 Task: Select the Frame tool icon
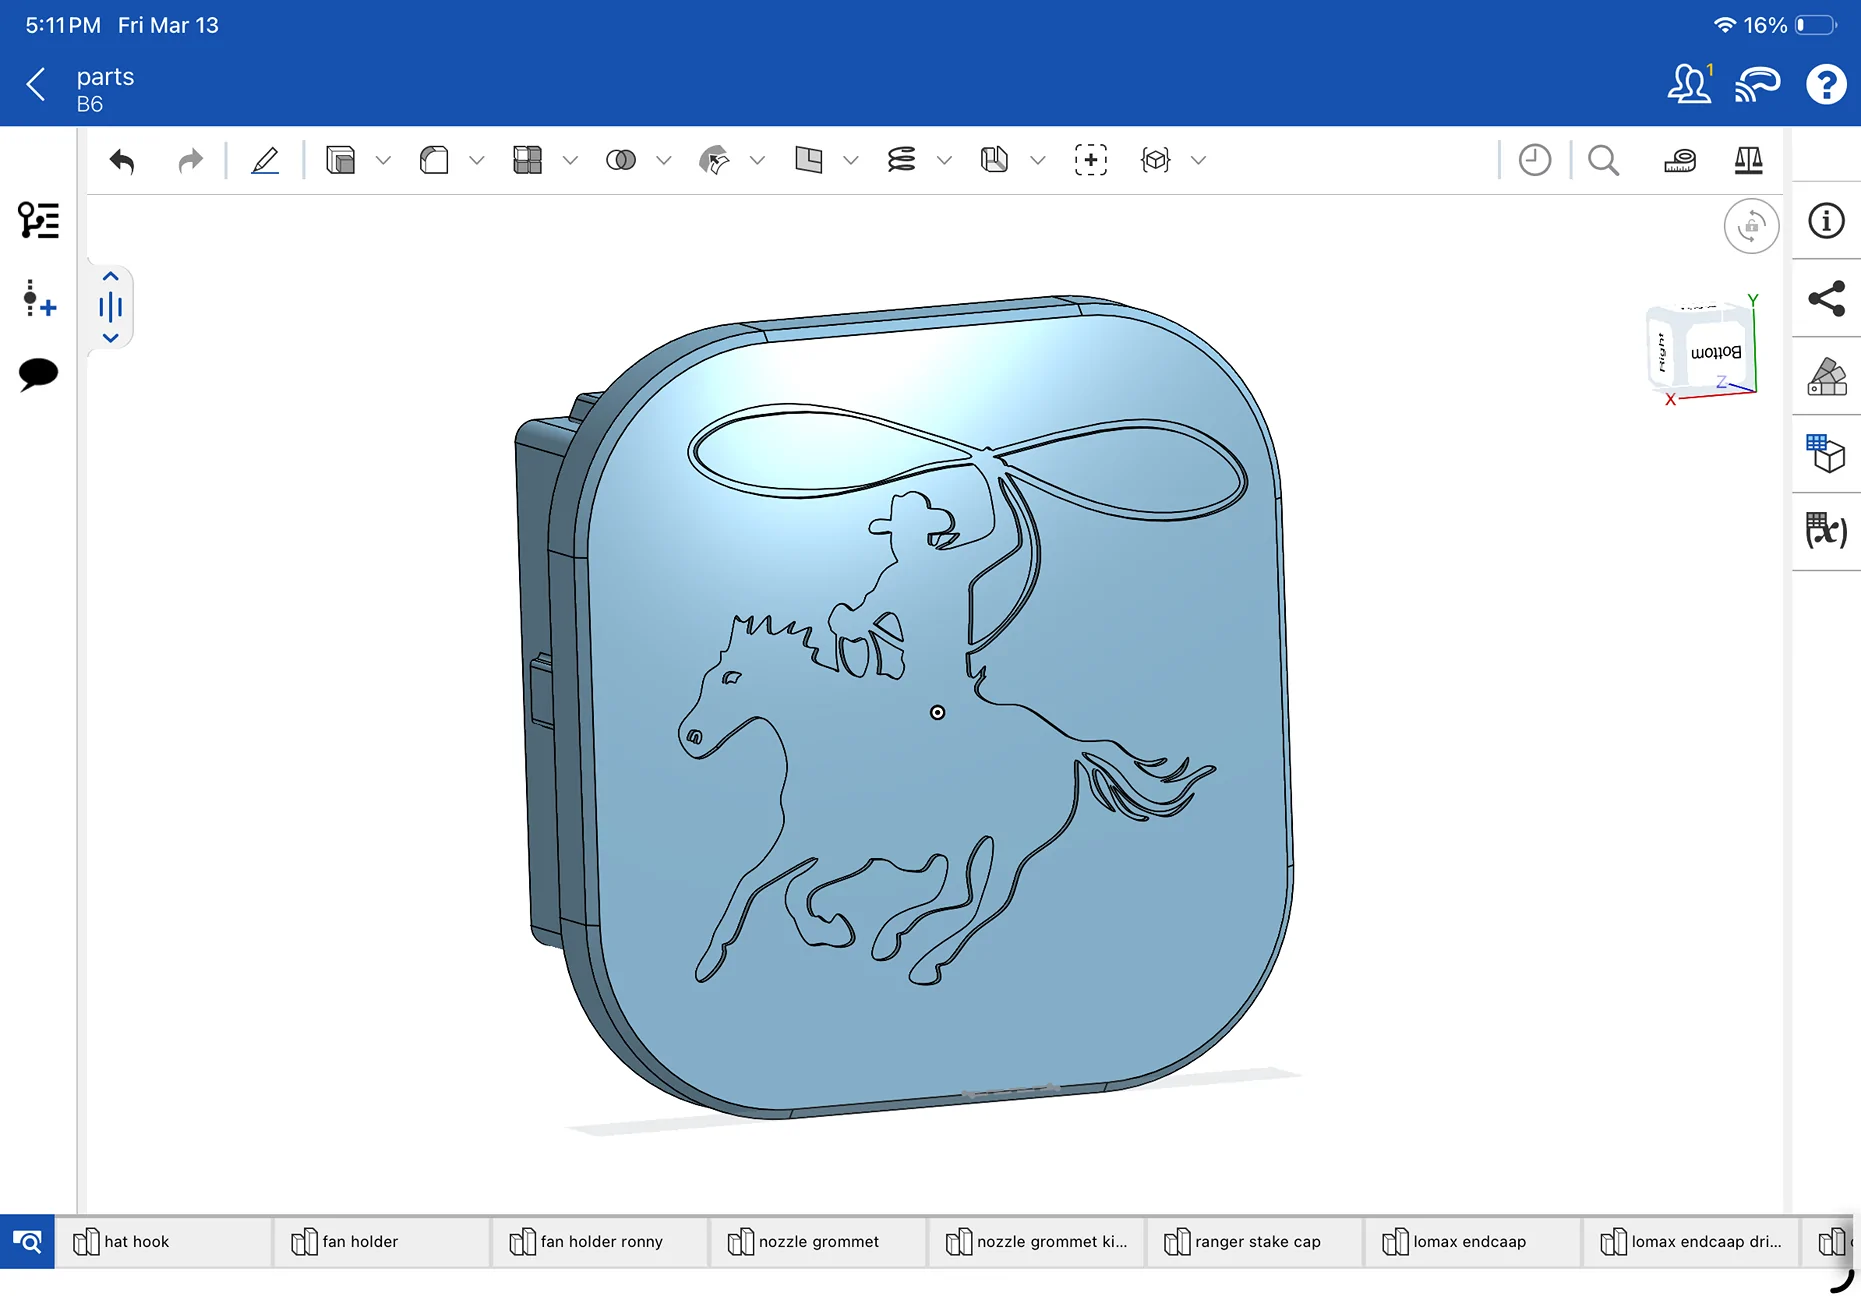[x=1155, y=160]
